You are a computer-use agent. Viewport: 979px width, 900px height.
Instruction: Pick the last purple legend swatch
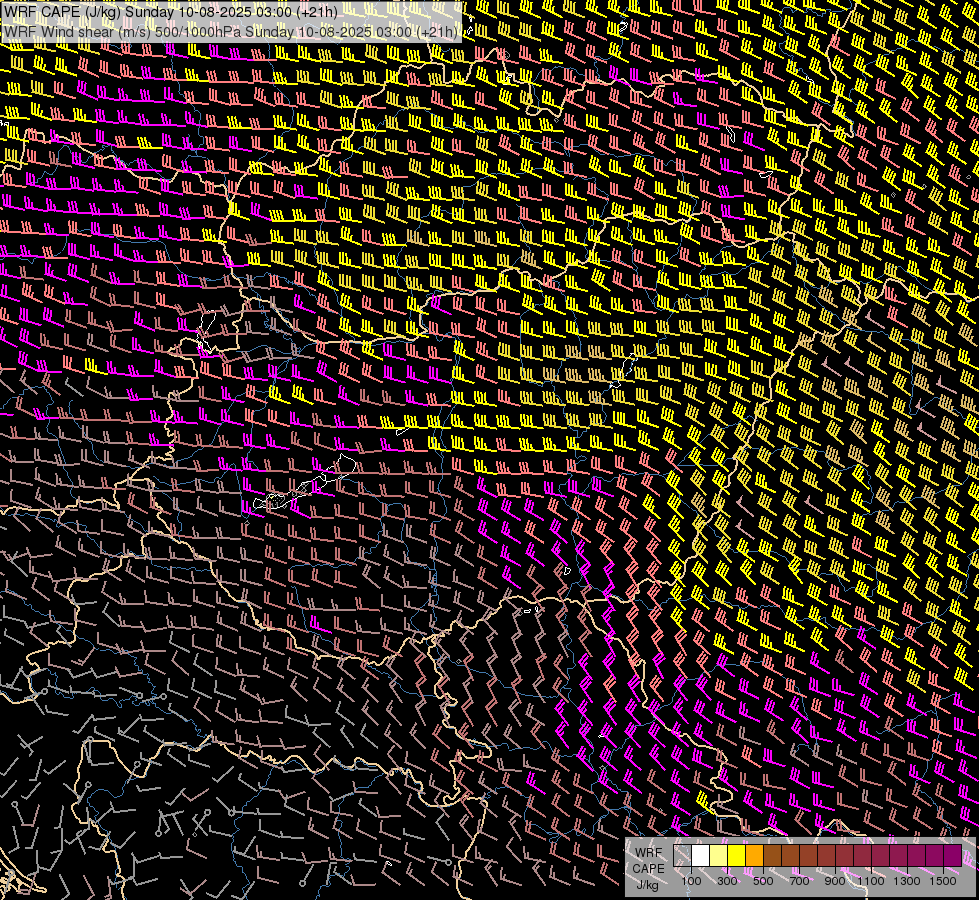point(953,856)
